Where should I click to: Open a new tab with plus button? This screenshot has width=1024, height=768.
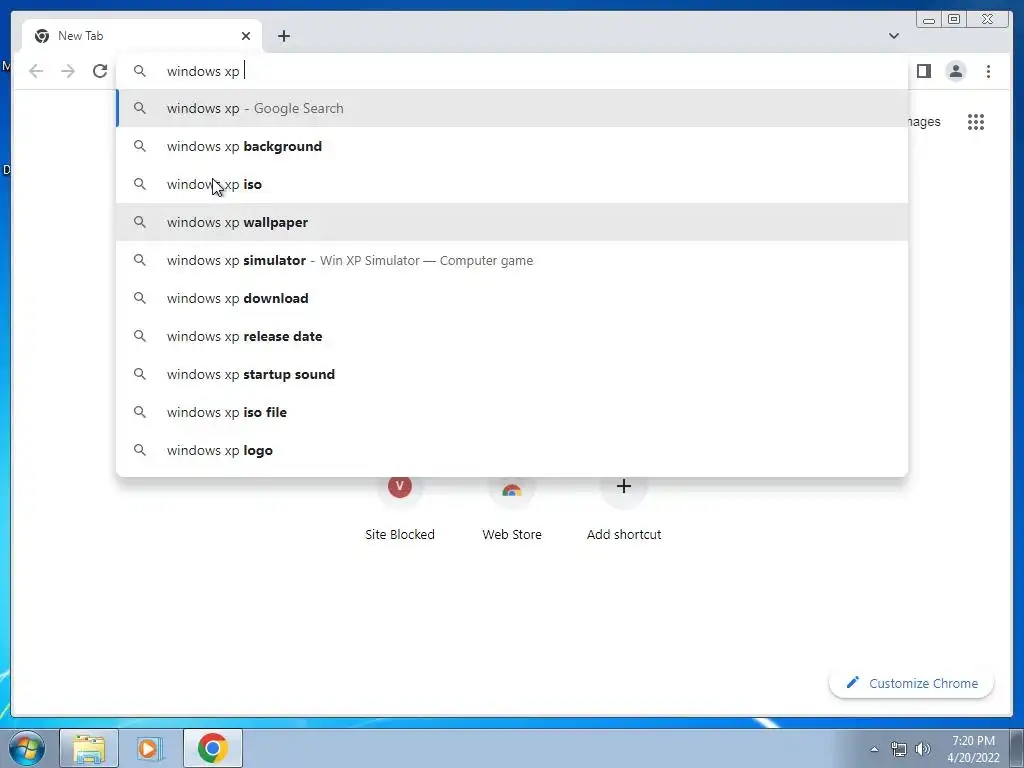point(283,36)
